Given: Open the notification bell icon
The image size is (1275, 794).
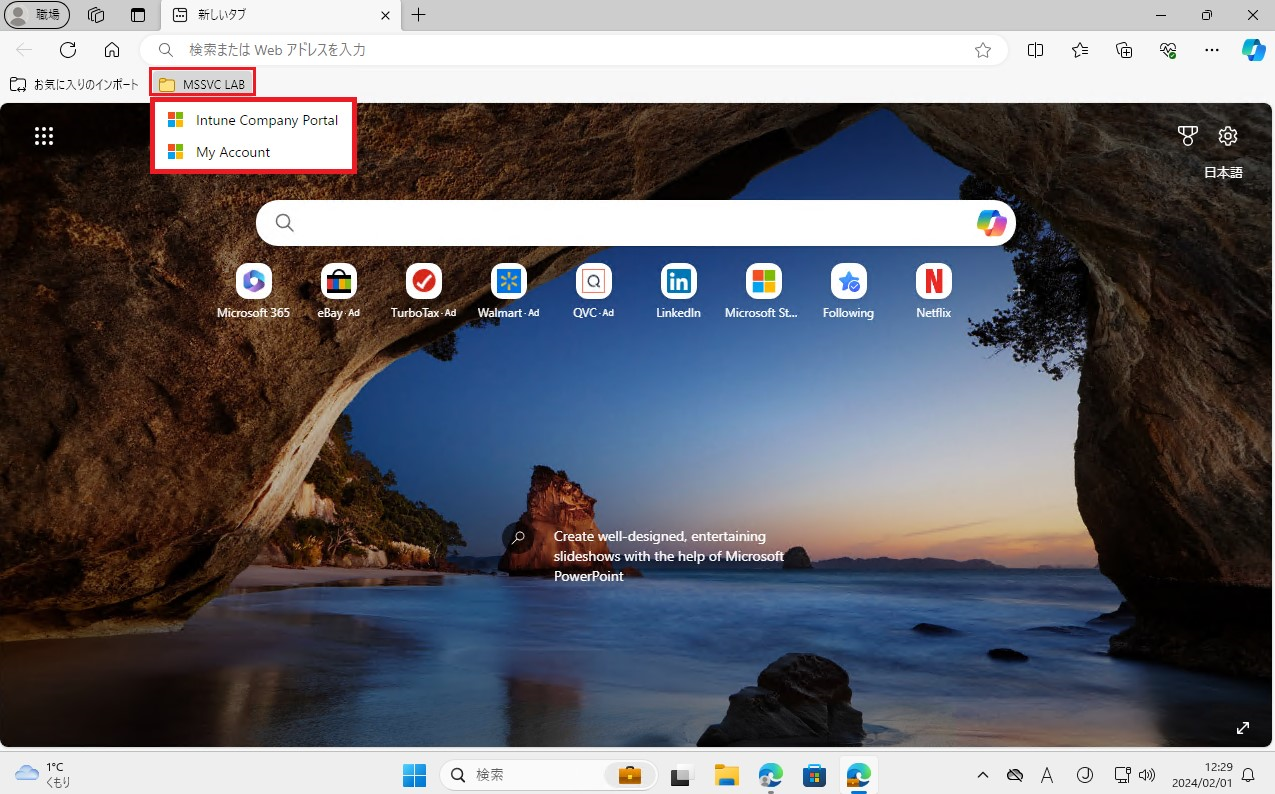Looking at the screenshot, I should 1247,775.
